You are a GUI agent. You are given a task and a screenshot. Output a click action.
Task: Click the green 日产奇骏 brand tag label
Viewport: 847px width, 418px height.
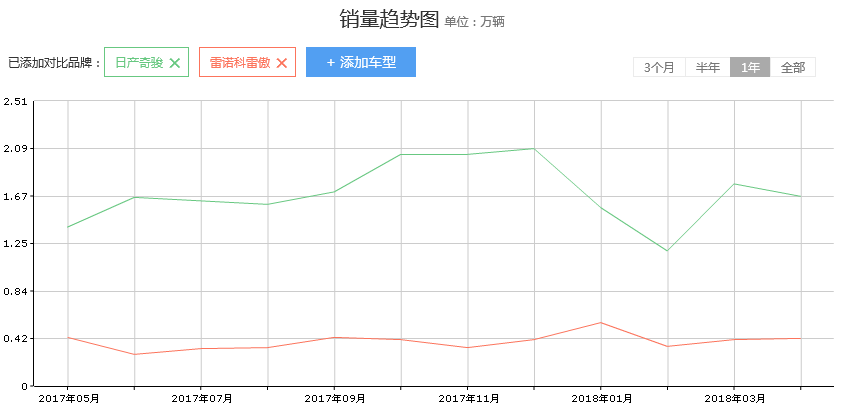coord(139,63)
